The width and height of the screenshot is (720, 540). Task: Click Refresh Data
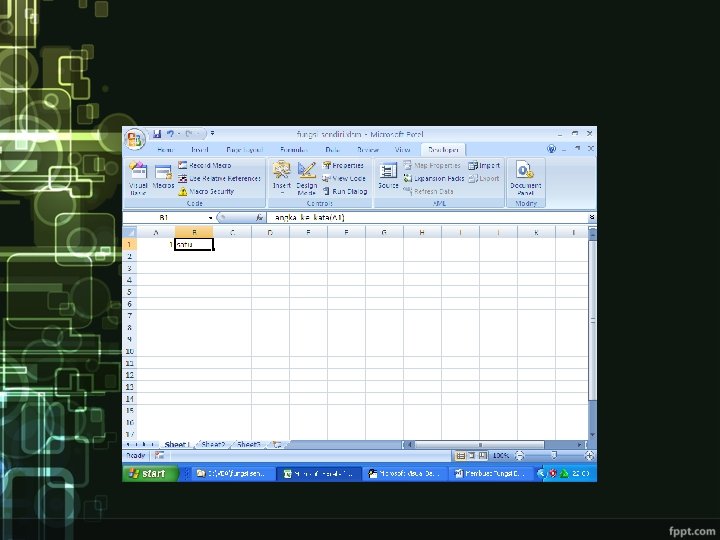point(428,191)
